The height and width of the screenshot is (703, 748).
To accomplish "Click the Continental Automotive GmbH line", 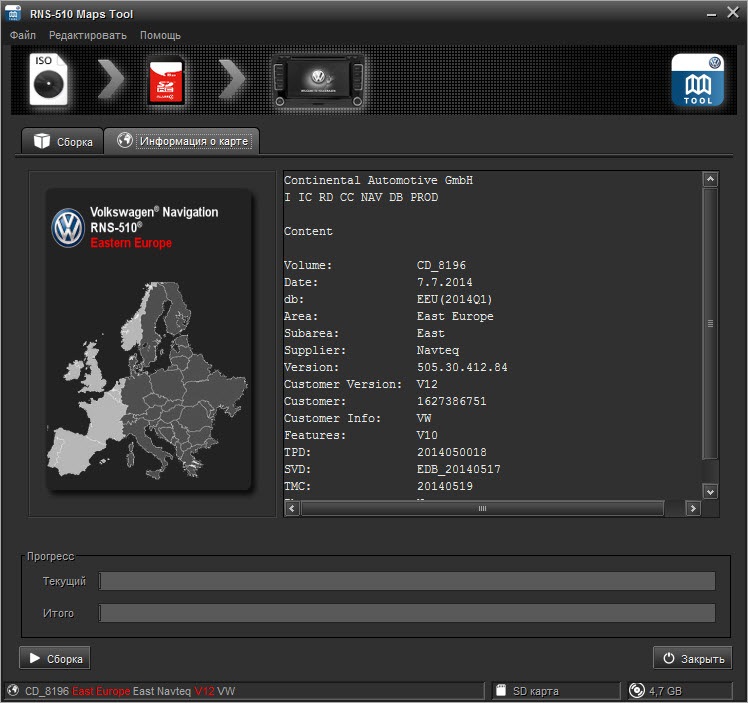I will (x=378, y=180).
